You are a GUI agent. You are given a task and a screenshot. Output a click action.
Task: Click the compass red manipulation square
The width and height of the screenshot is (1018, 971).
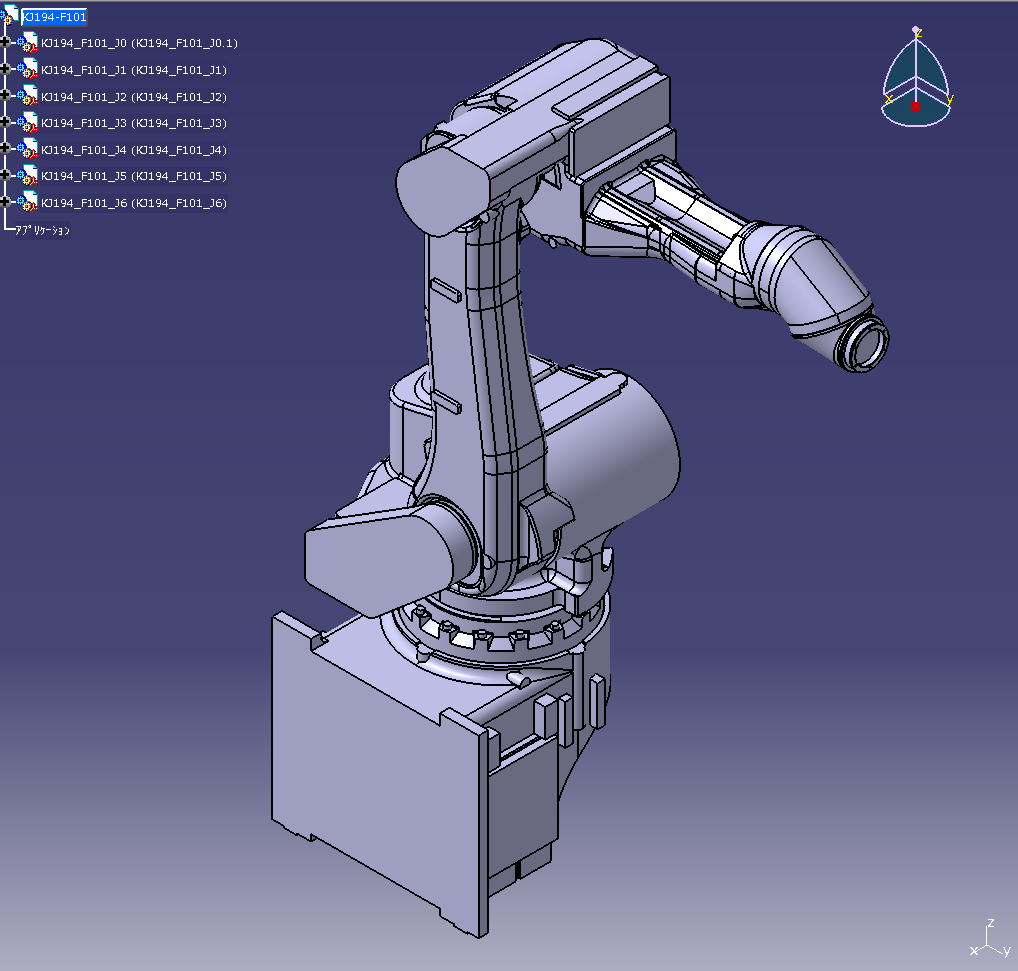(915, 106)
